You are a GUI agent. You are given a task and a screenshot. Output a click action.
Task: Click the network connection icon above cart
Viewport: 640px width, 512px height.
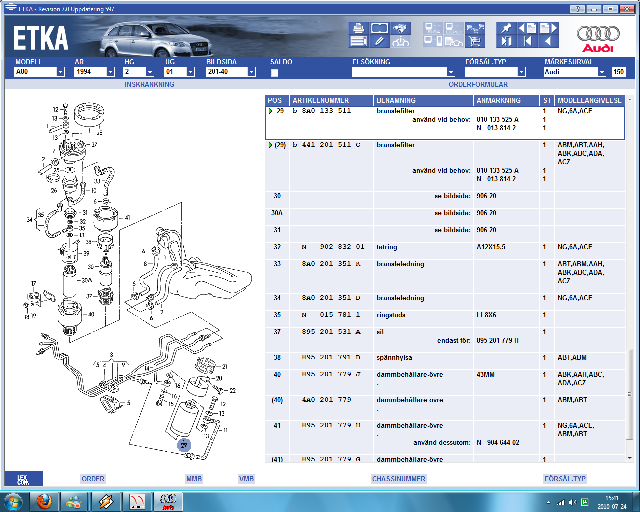pos(475,28)
